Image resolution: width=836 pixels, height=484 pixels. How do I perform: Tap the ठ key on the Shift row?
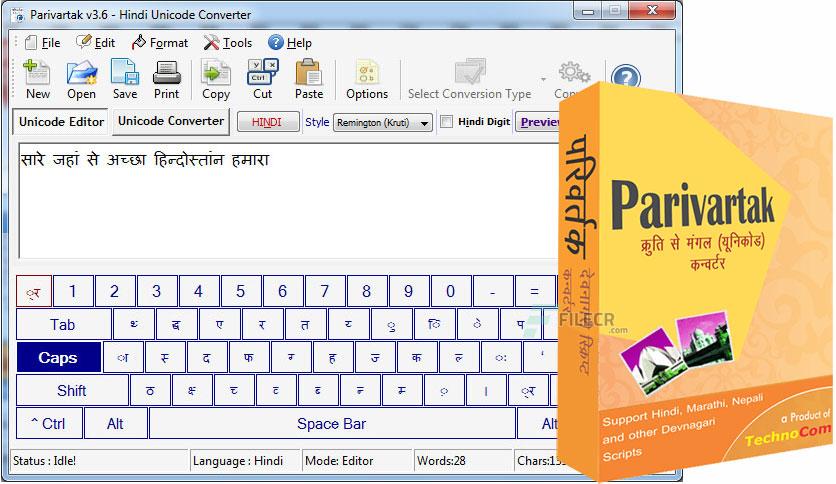[x=150, y=391]
